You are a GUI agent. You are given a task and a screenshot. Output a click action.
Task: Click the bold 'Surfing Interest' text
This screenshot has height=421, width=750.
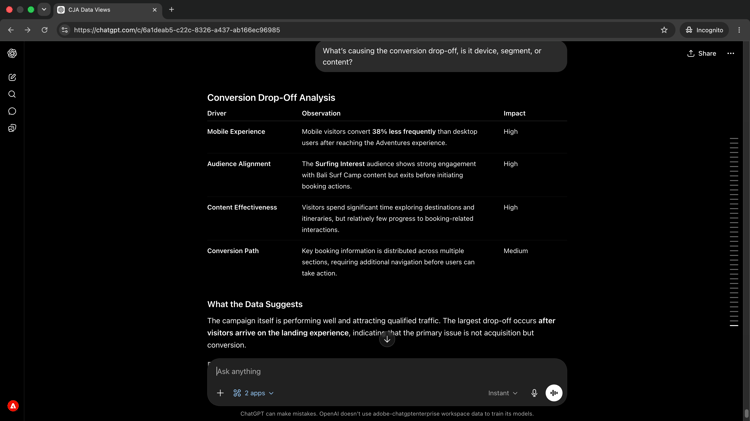pos(340,164)
